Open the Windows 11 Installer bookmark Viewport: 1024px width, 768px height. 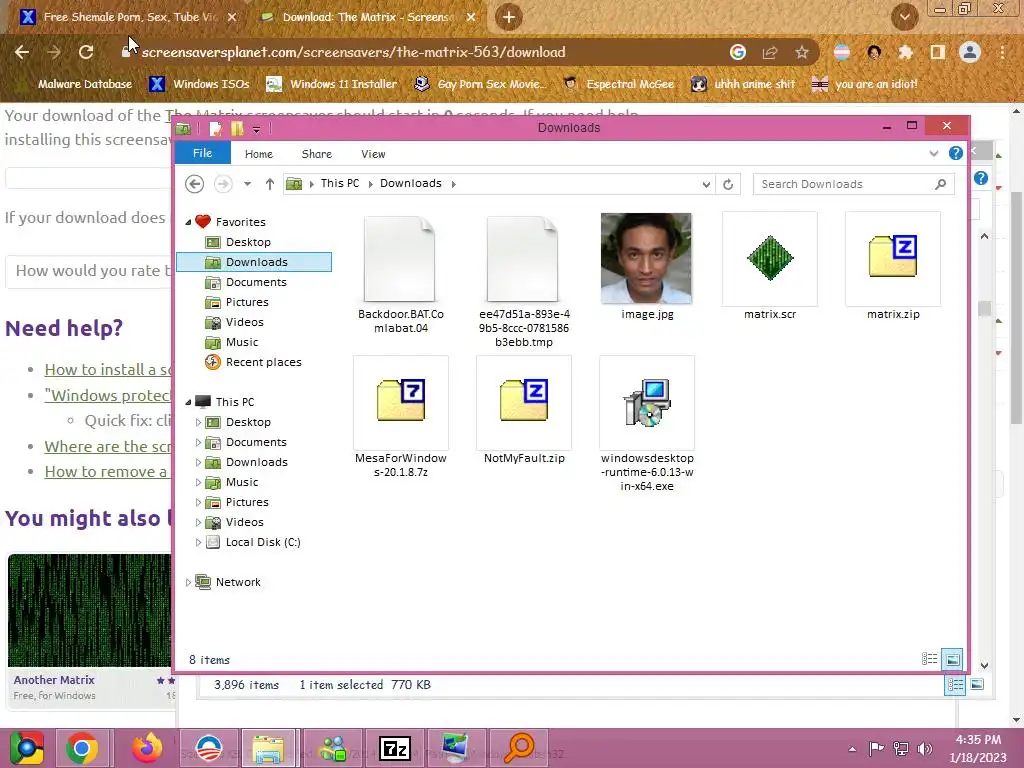click(332, 84)
